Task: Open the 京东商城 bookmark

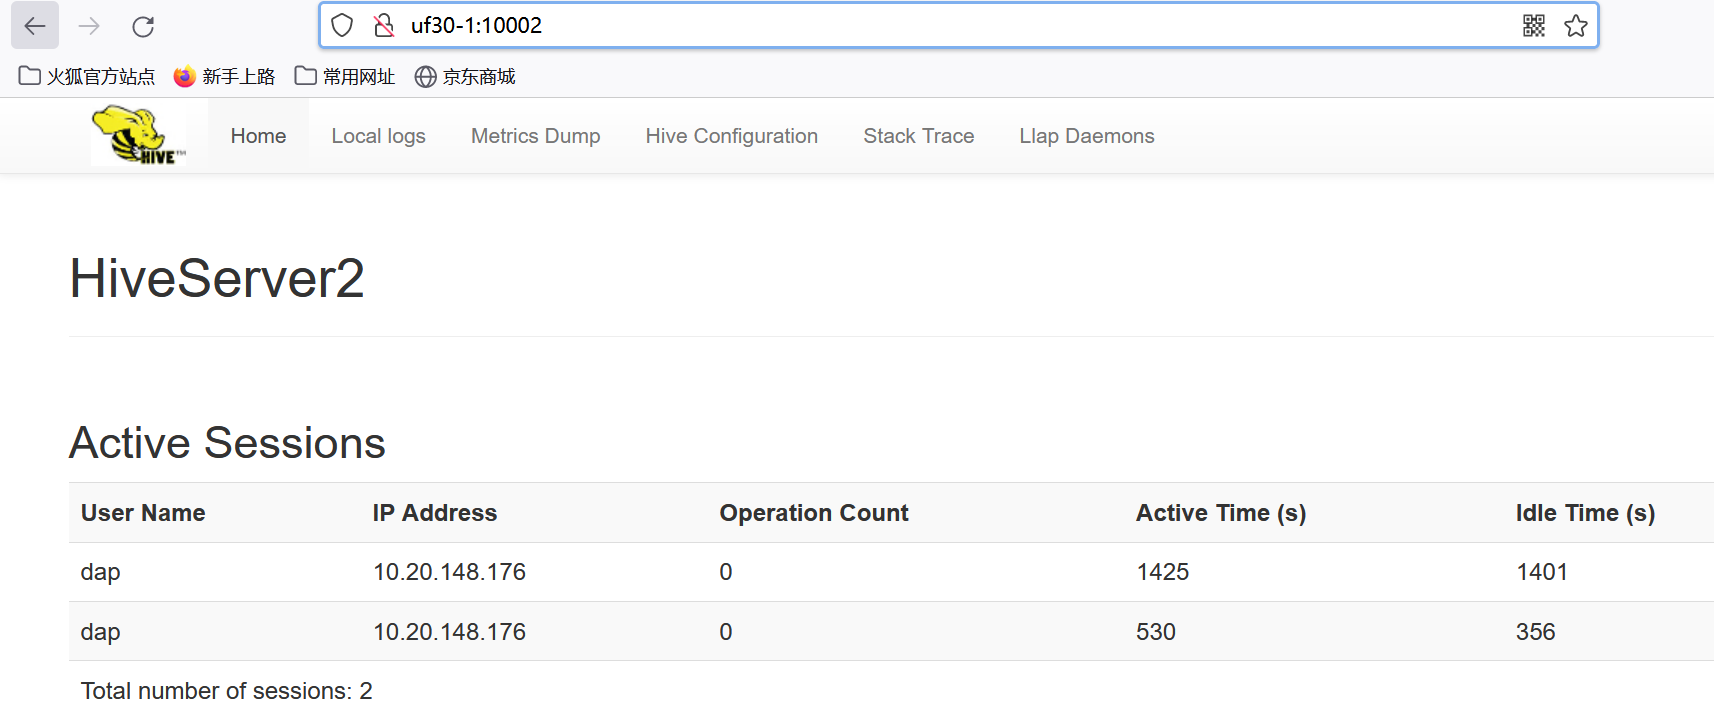Action: pos(465,76)
